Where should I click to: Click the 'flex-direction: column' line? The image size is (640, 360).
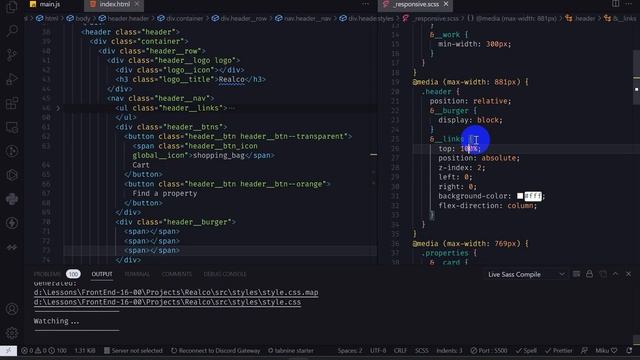[488, 206]
